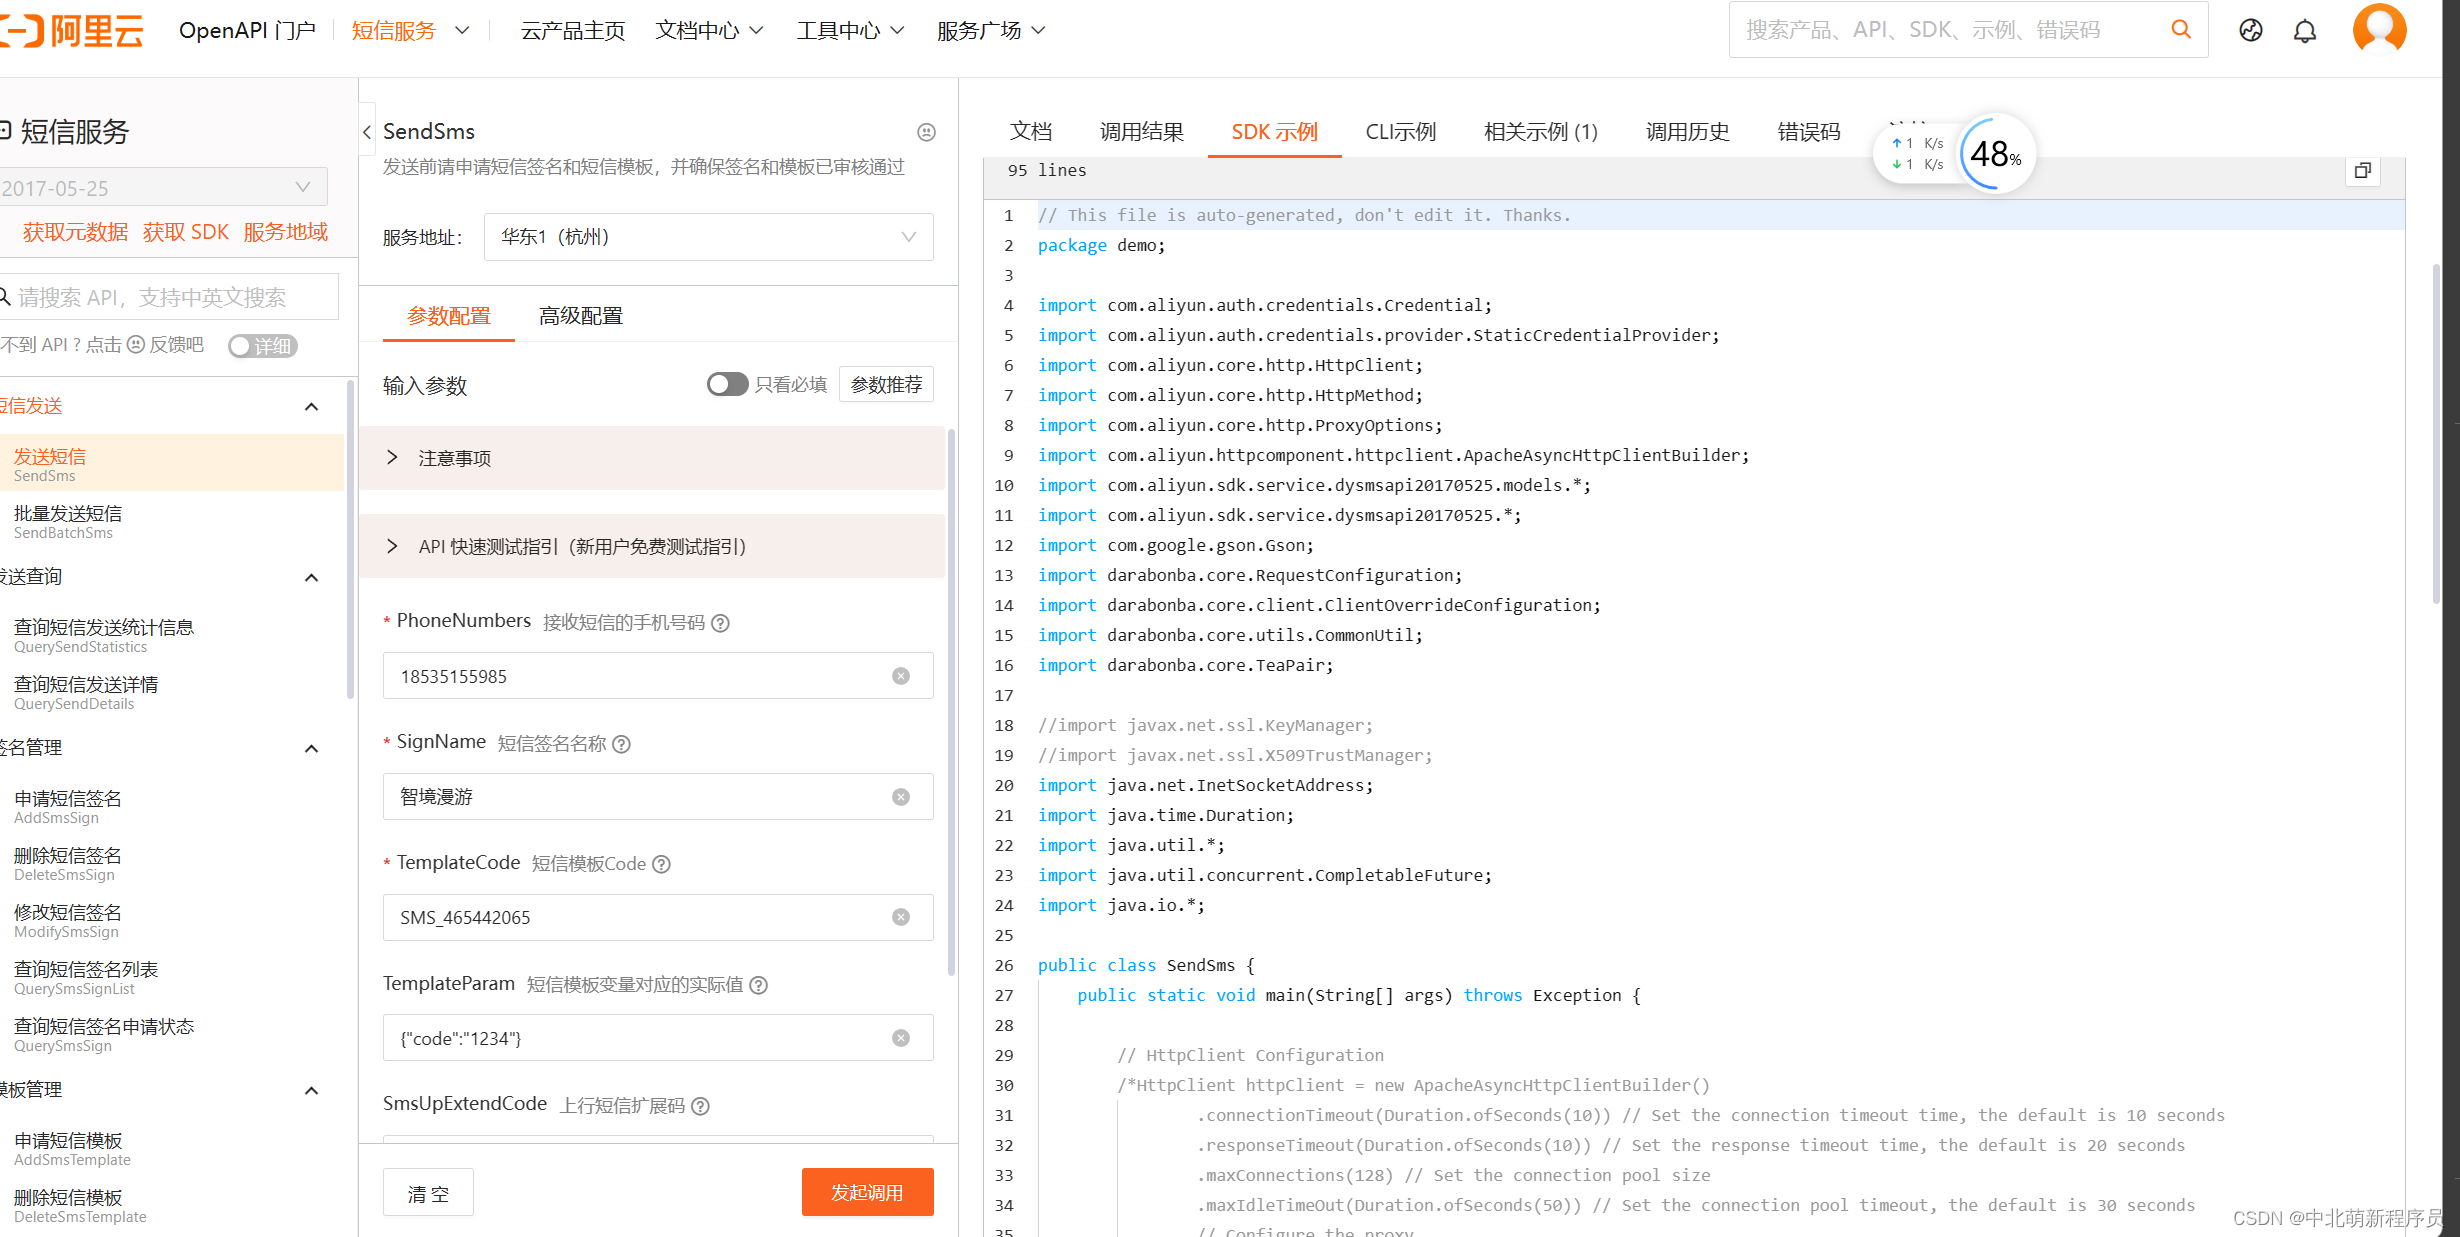Switch to the CLI示例 tab
Screen dimensions: 2460x1237
pos(1401,132)
